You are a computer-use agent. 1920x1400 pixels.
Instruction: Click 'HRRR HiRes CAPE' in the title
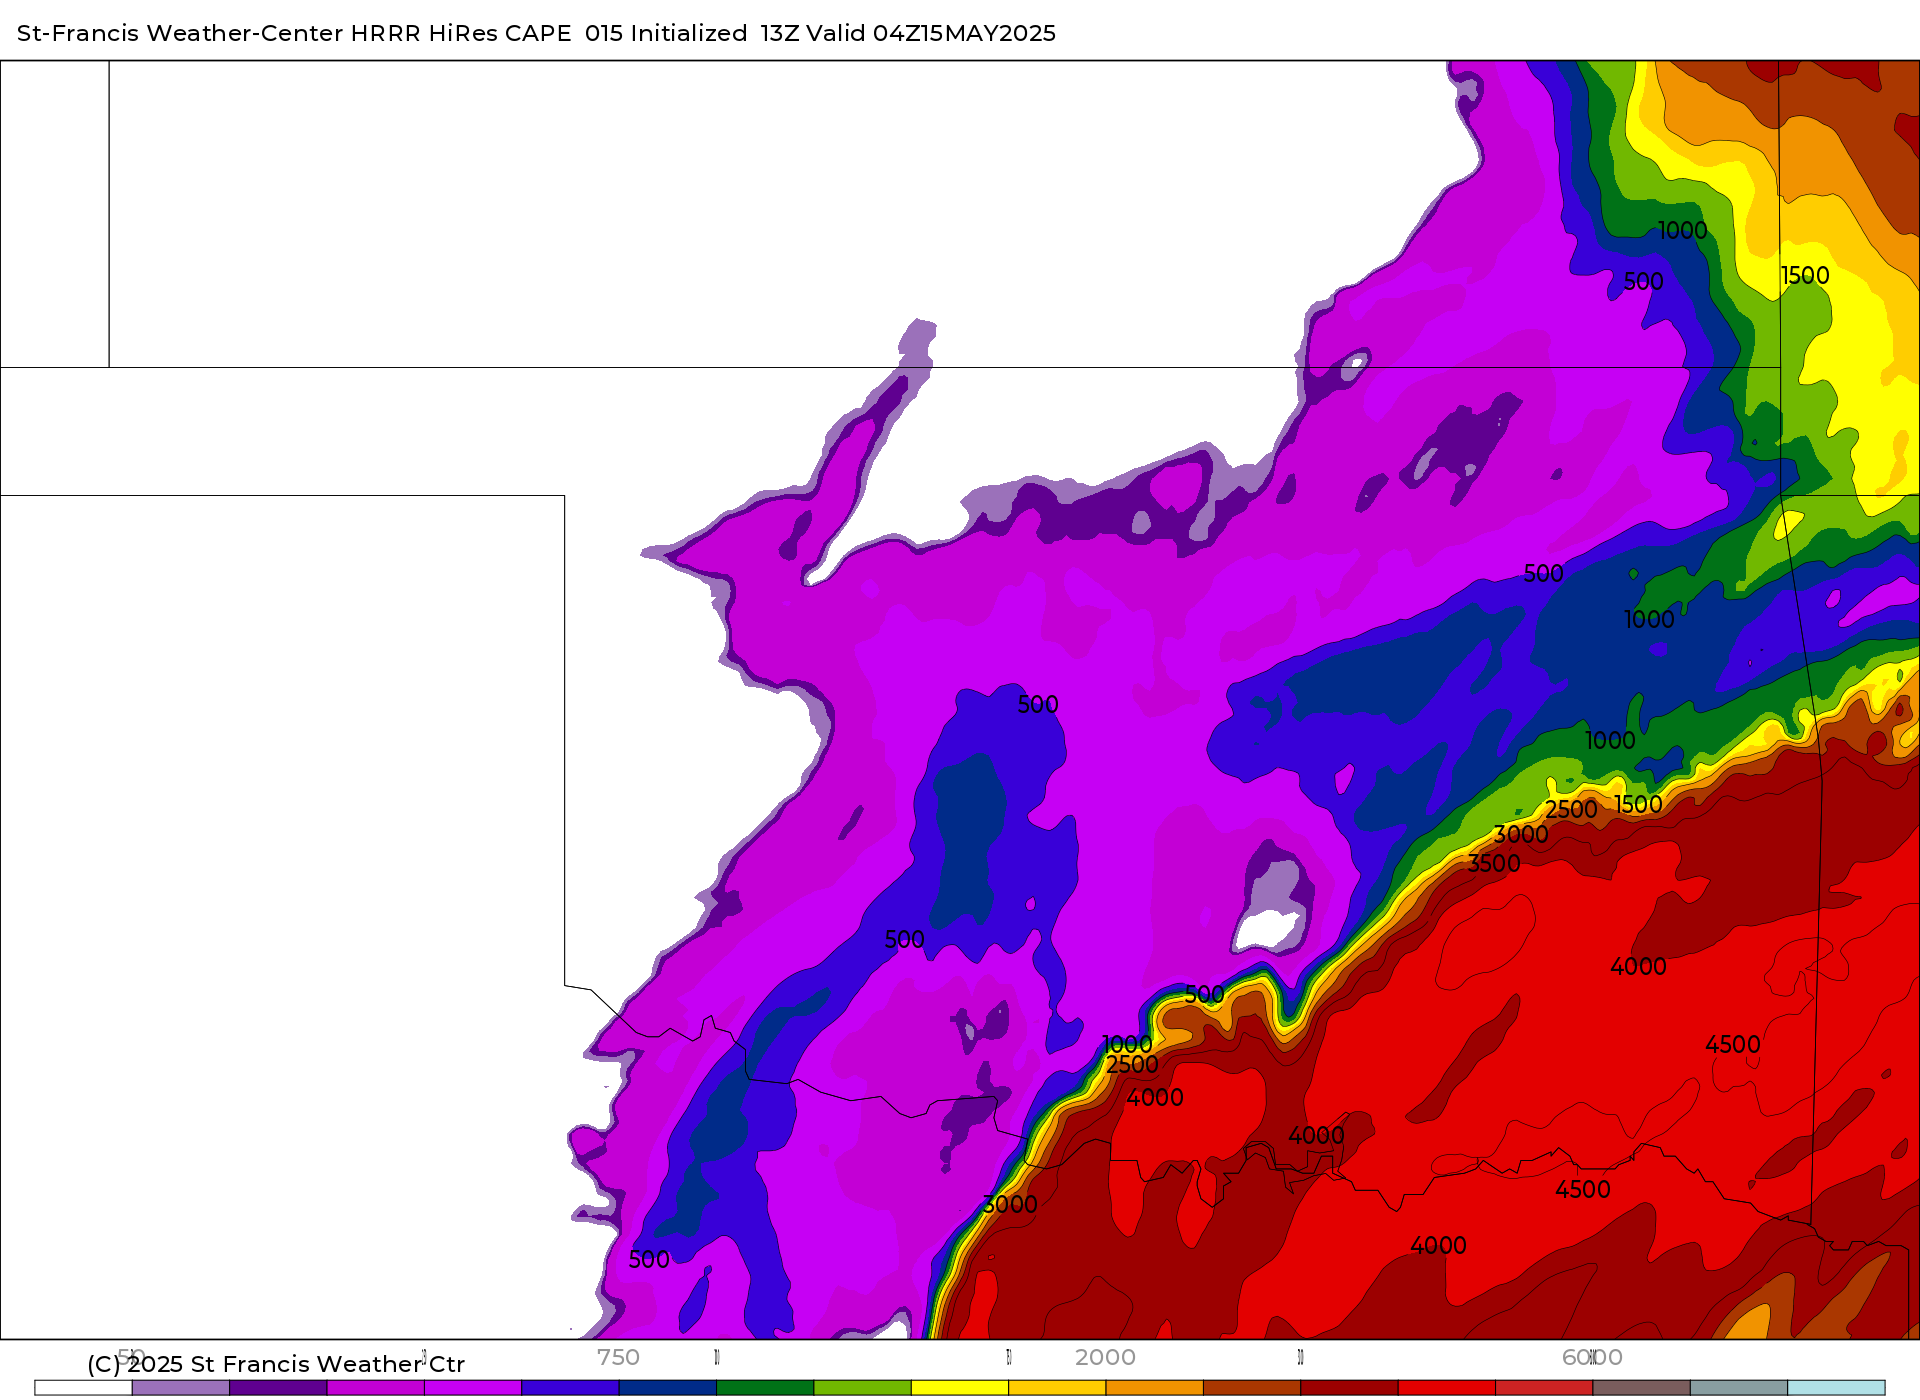461,33
